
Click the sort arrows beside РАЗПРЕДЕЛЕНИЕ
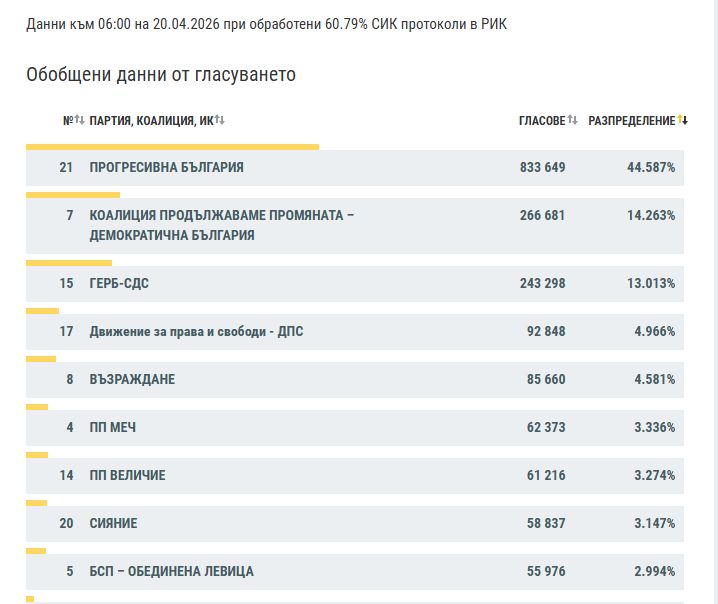pyautogui.click(x=682, y=120)
